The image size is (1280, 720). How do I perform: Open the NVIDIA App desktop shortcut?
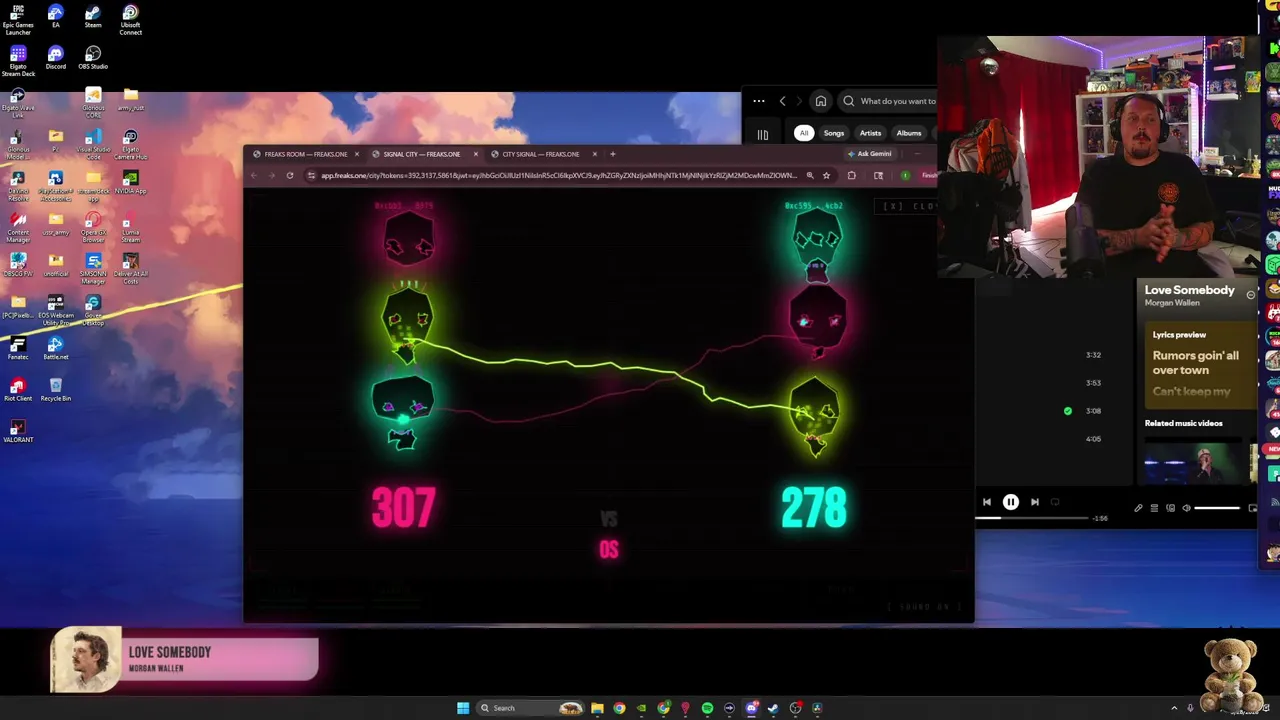click(130, 182)
